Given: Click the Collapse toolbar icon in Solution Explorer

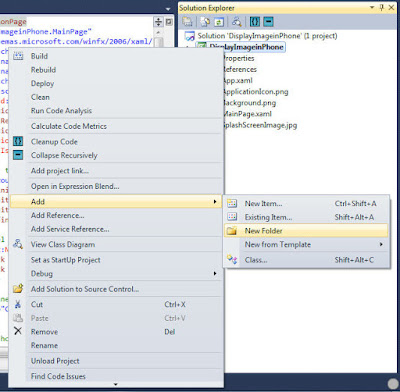Looking at the screenshot, I should click(268, 22).
